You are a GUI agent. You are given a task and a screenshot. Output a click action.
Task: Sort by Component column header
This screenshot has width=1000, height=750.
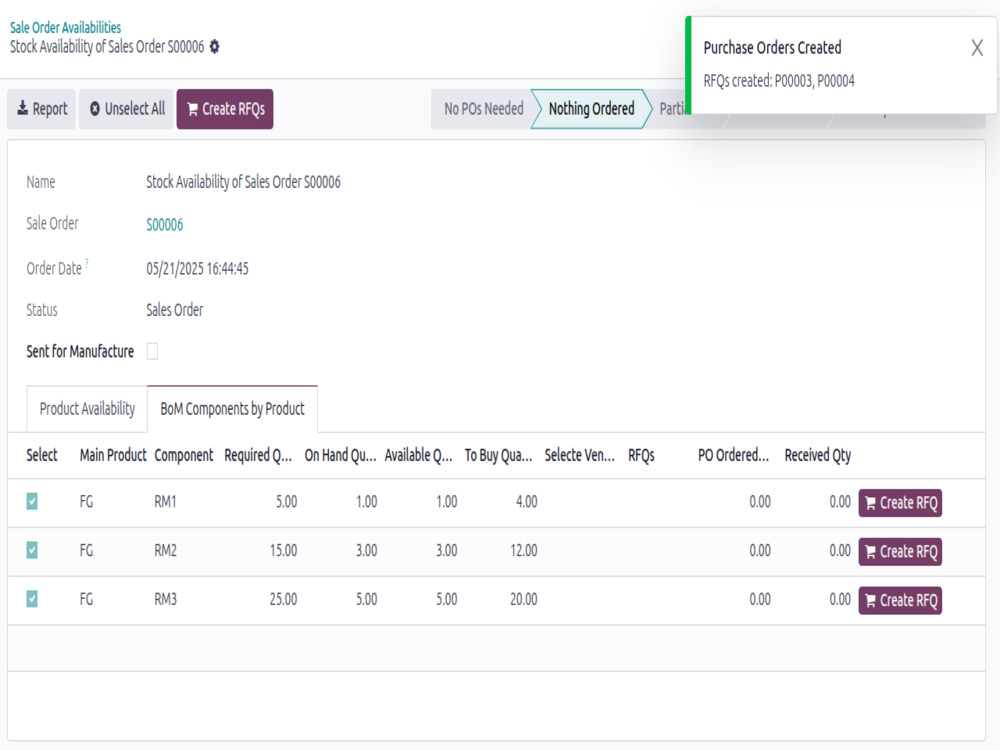184,455
